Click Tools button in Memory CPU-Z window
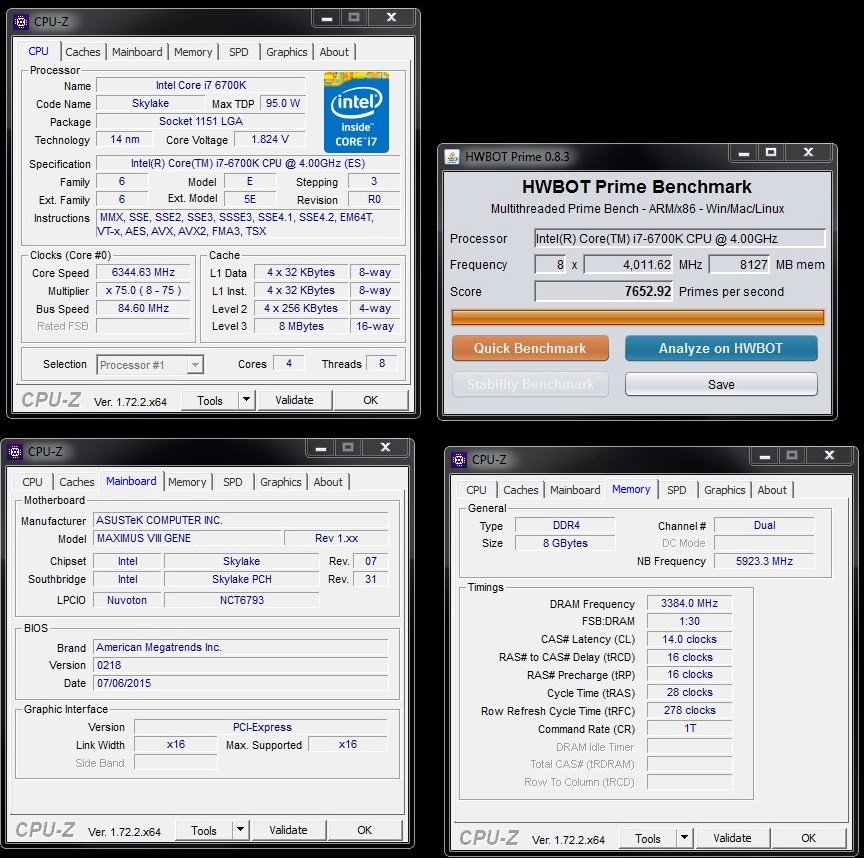 pyautogui.click(x=647, y=839)
